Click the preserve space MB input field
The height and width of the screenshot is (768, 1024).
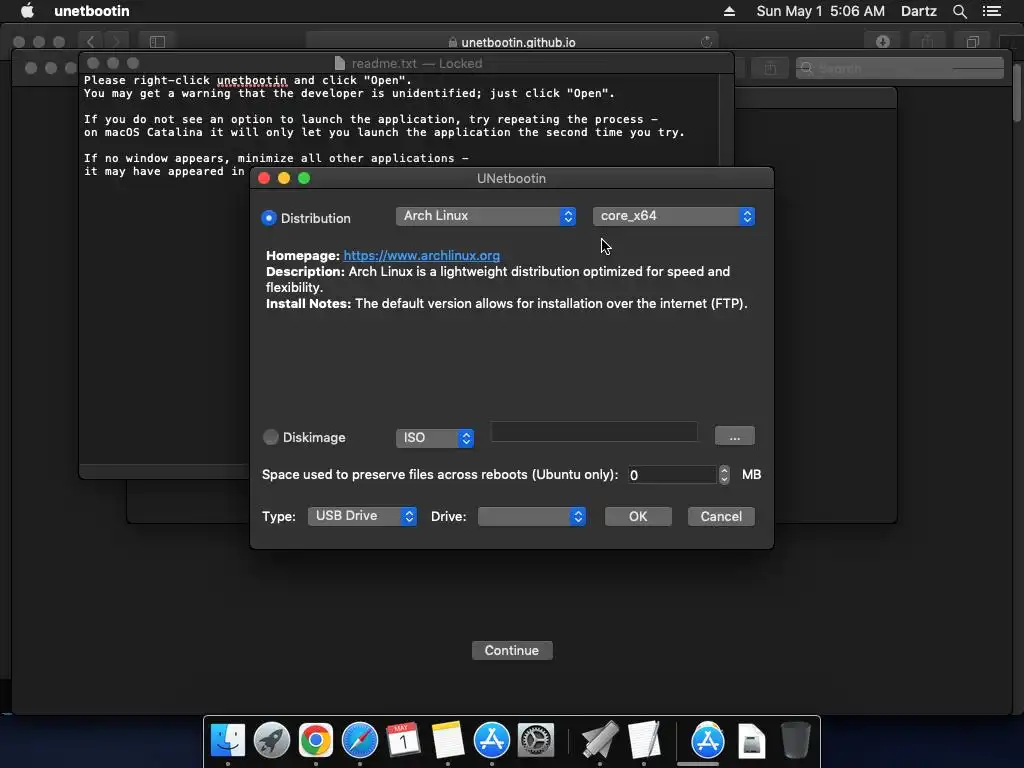(x=672, y=475)
